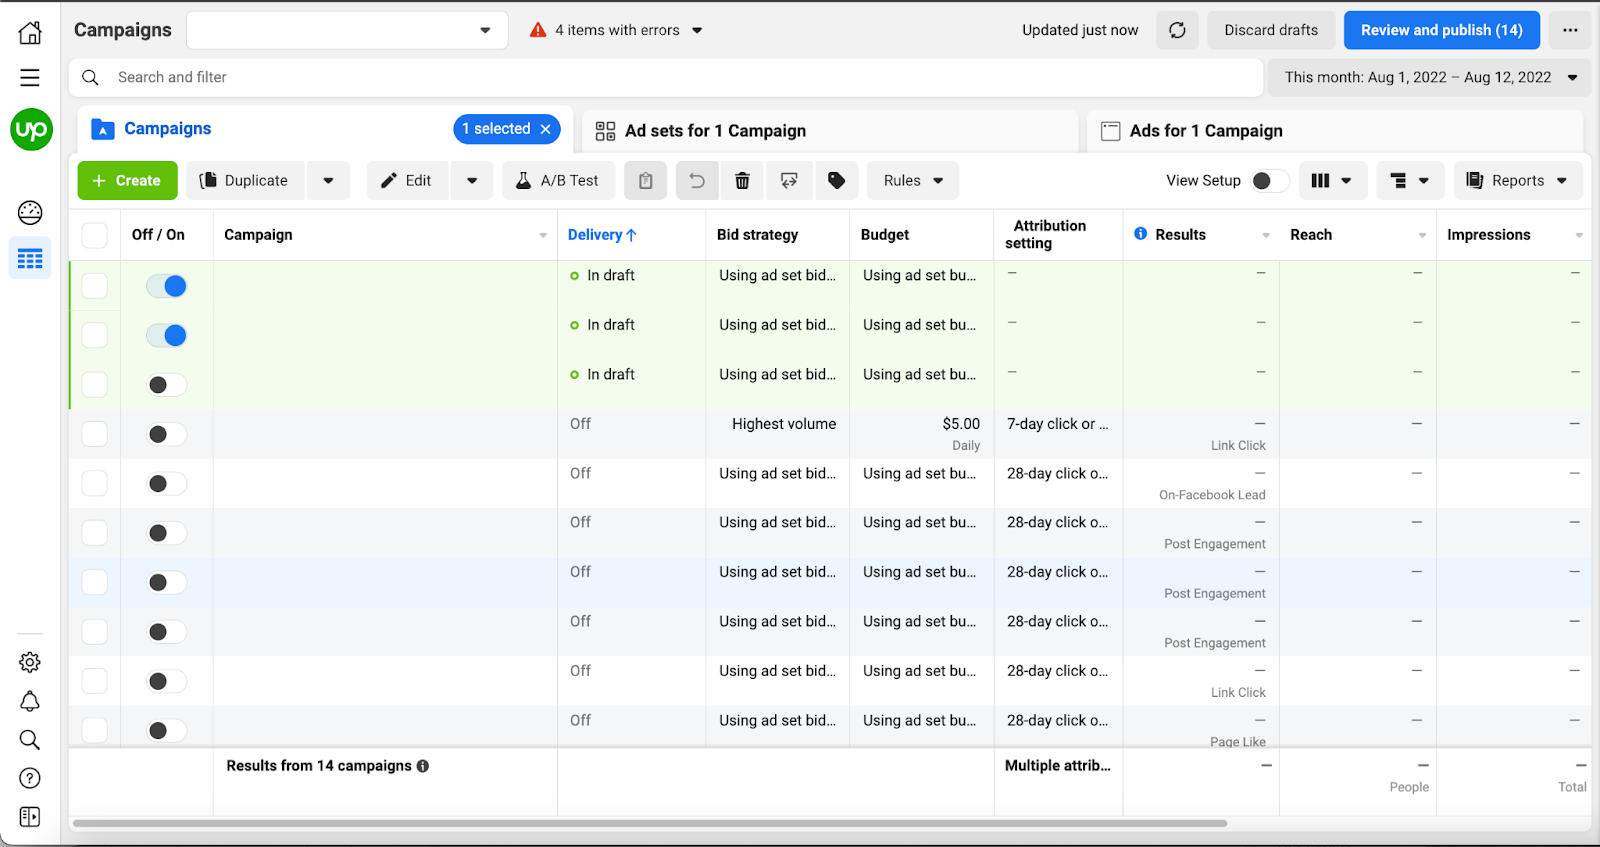This screenshot has height=847, width=1600.
Task: Click the tag label icon
Action: click(837, 181)
